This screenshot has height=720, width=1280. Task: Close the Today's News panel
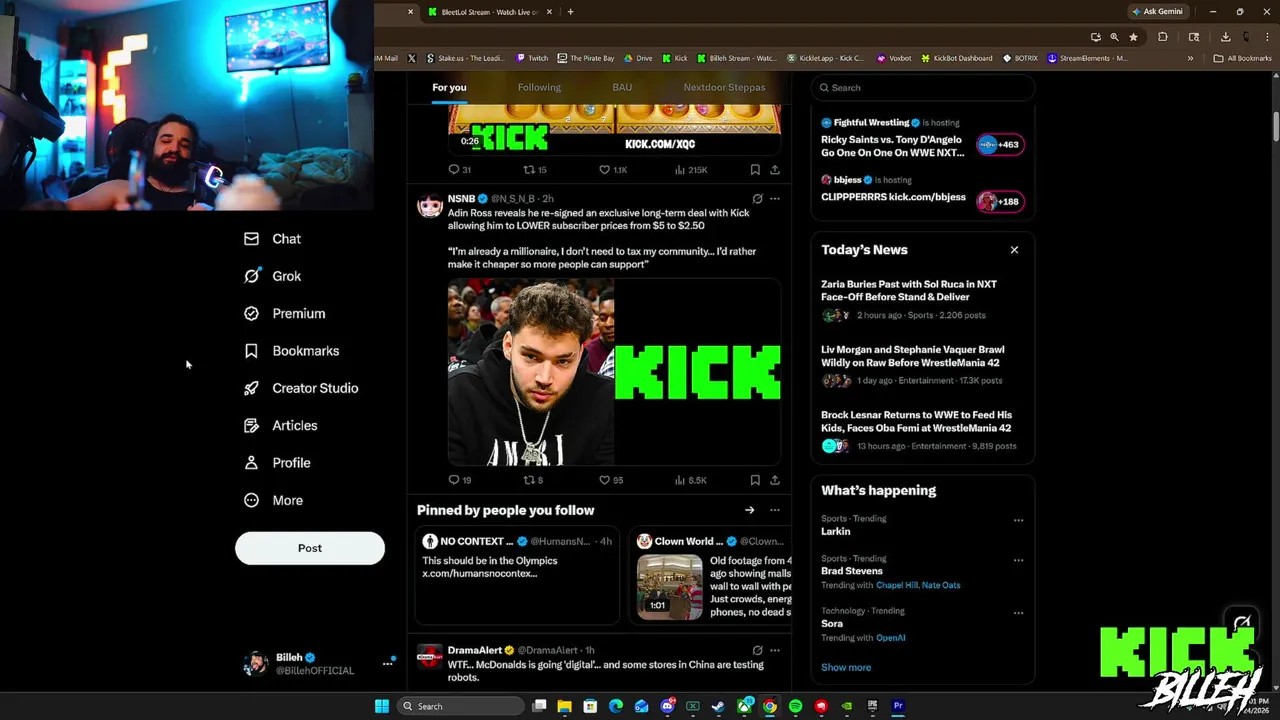click(x=1014, y=250)
